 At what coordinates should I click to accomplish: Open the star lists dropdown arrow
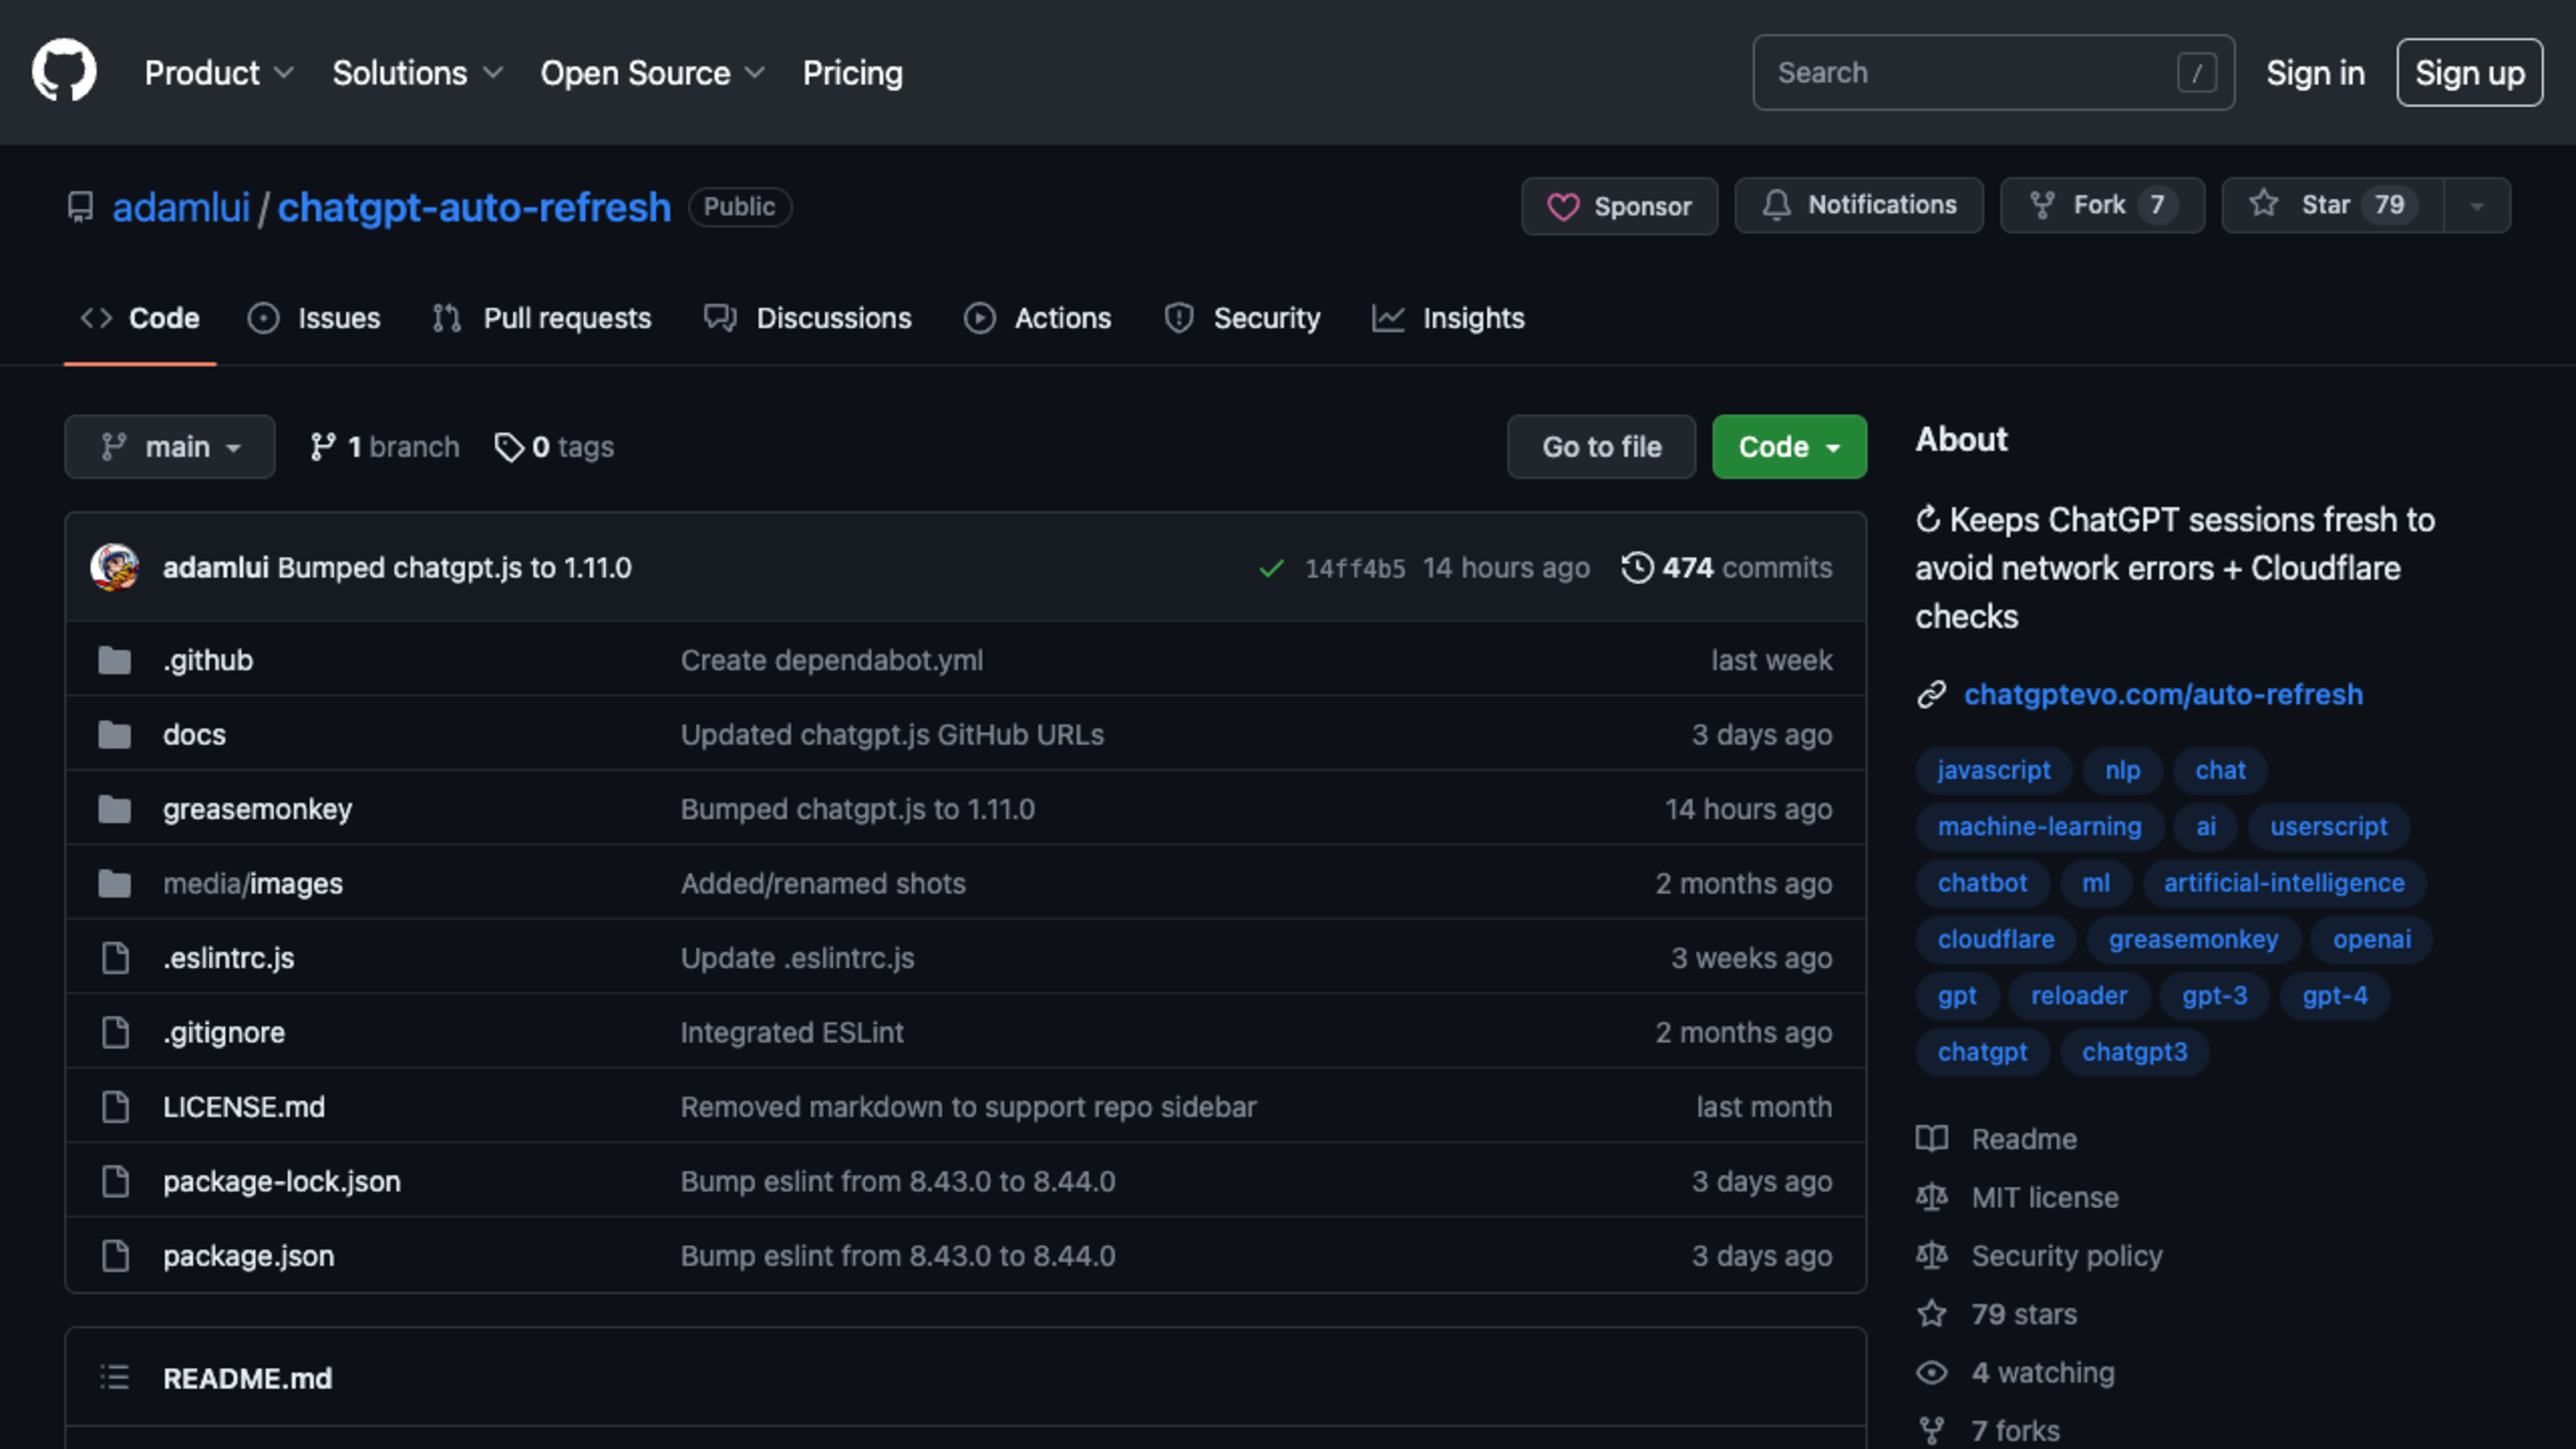click(2477, 206)
